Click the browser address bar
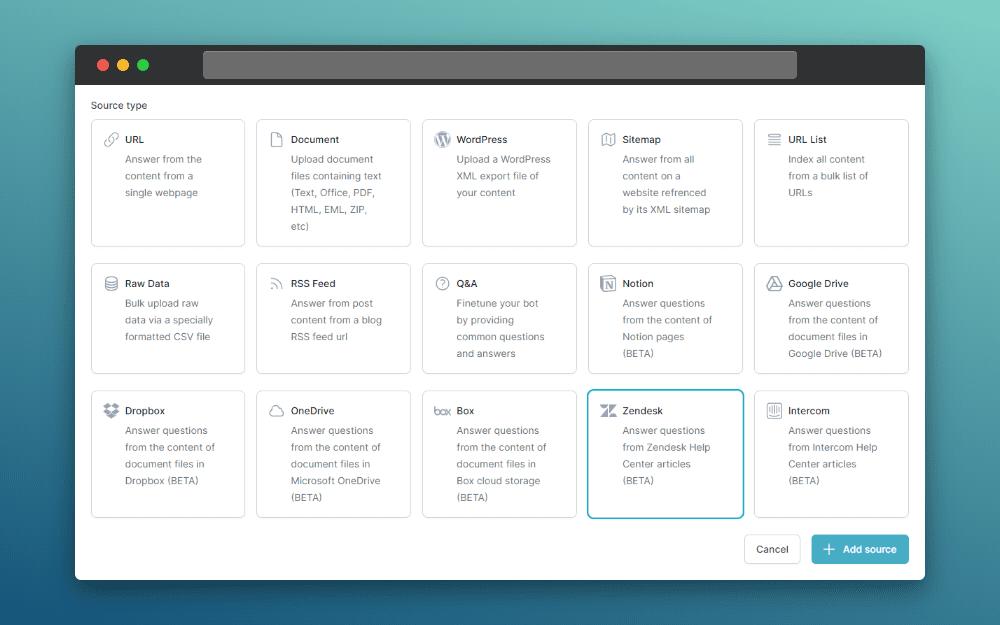Viewport: 1000px width, 625px height. tap(499, 65)
